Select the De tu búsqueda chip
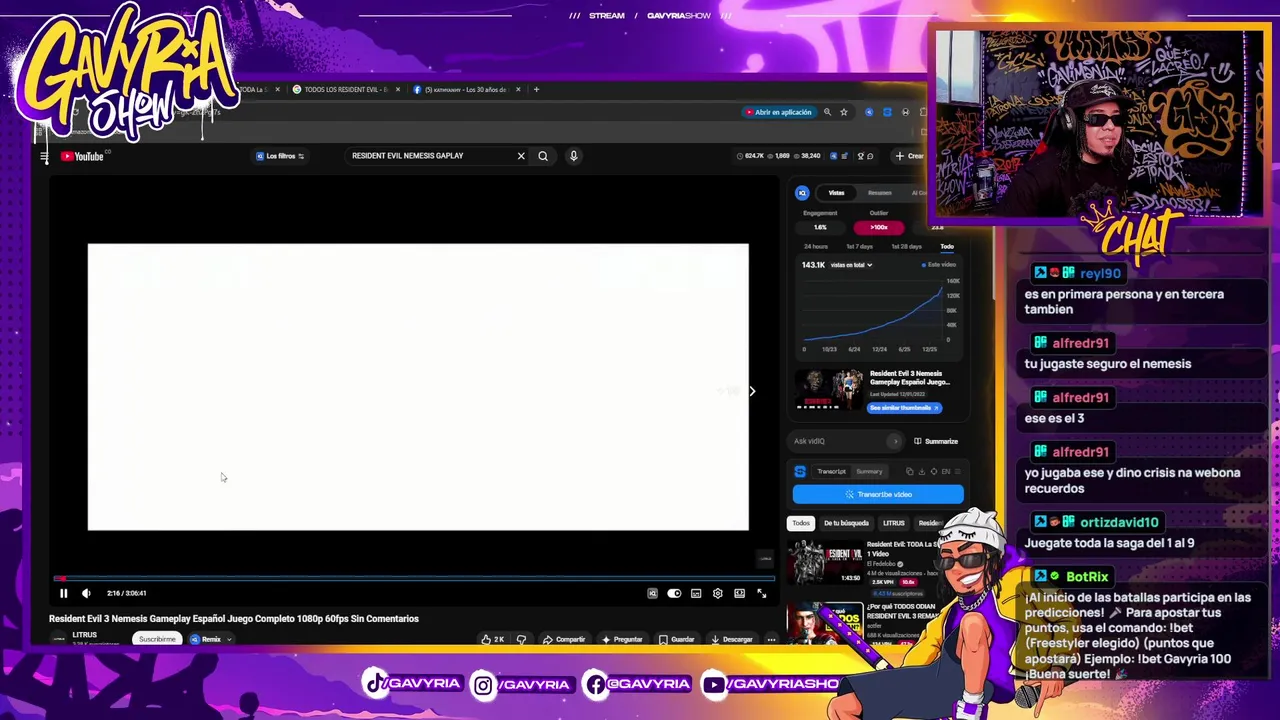 coord(846,523)
